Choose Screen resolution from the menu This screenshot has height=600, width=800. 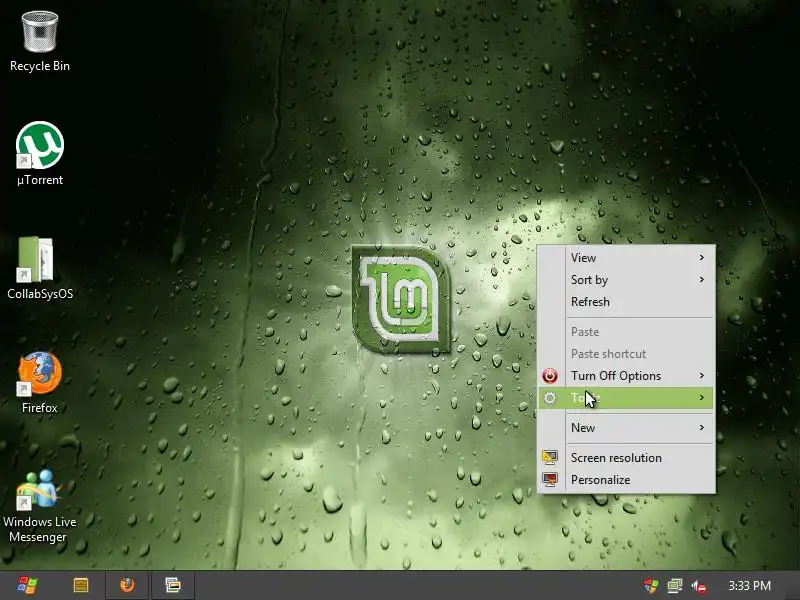(627, 458)
